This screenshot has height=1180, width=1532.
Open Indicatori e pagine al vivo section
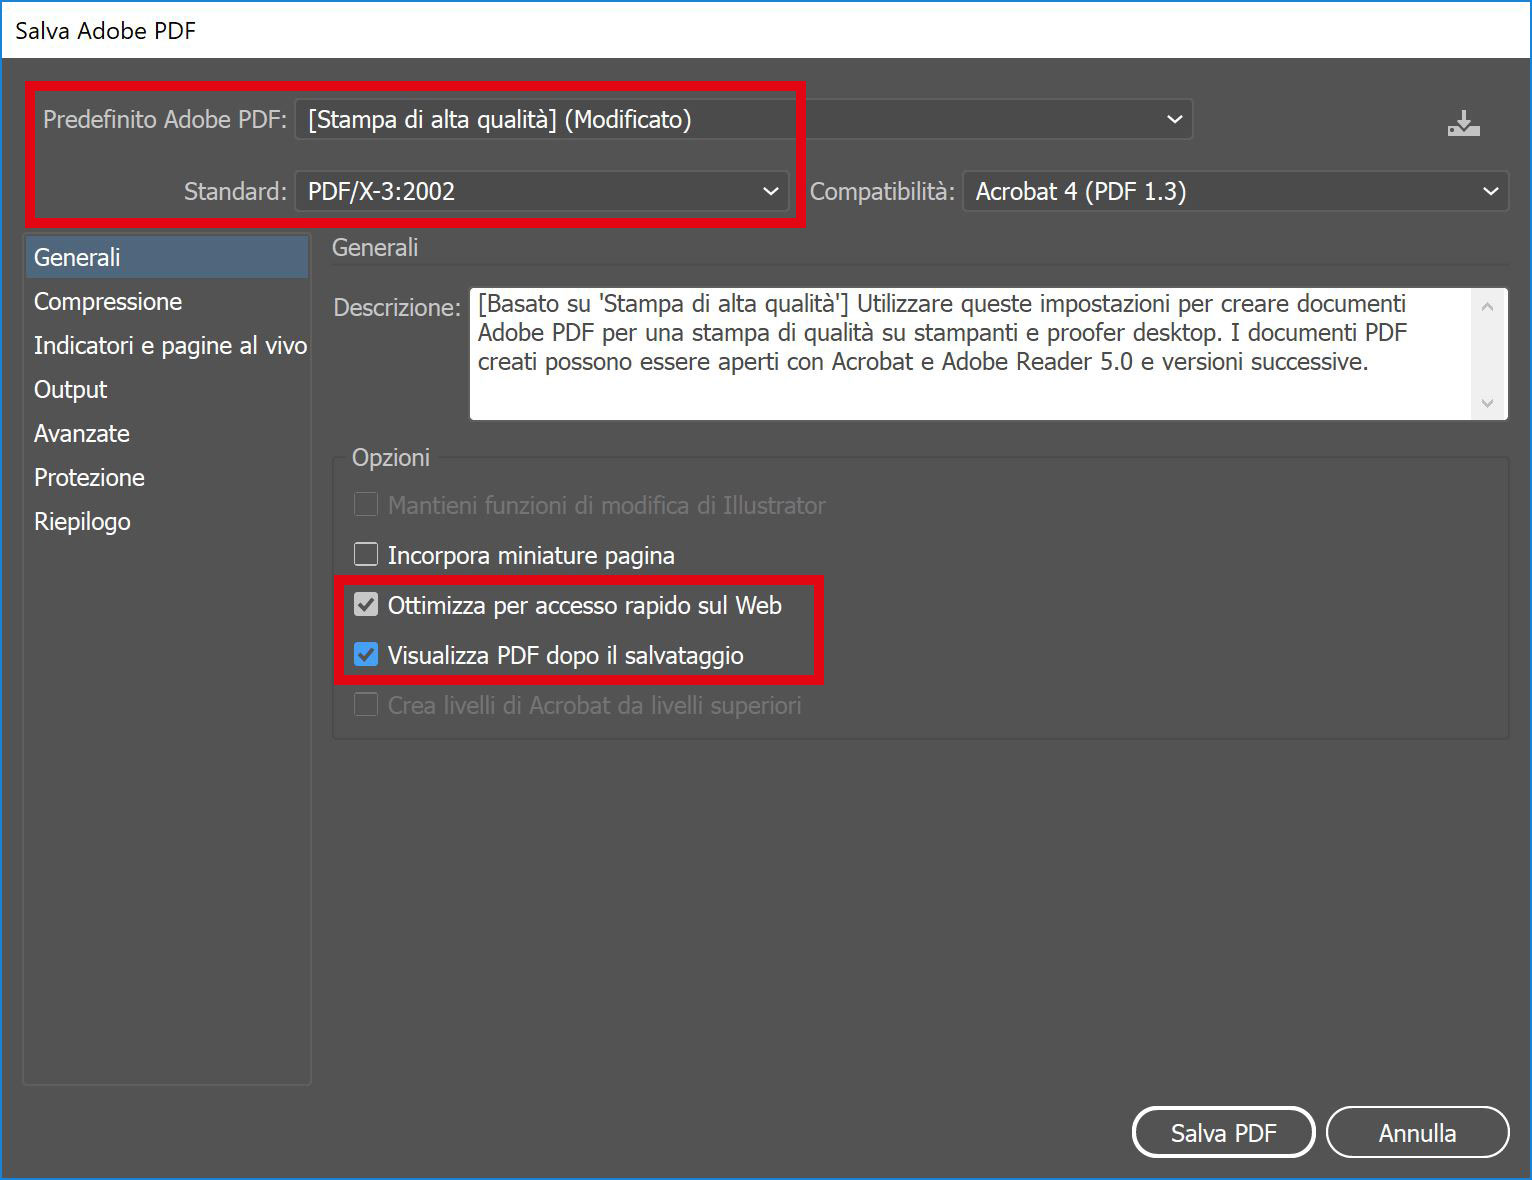(x=170, y=345)
